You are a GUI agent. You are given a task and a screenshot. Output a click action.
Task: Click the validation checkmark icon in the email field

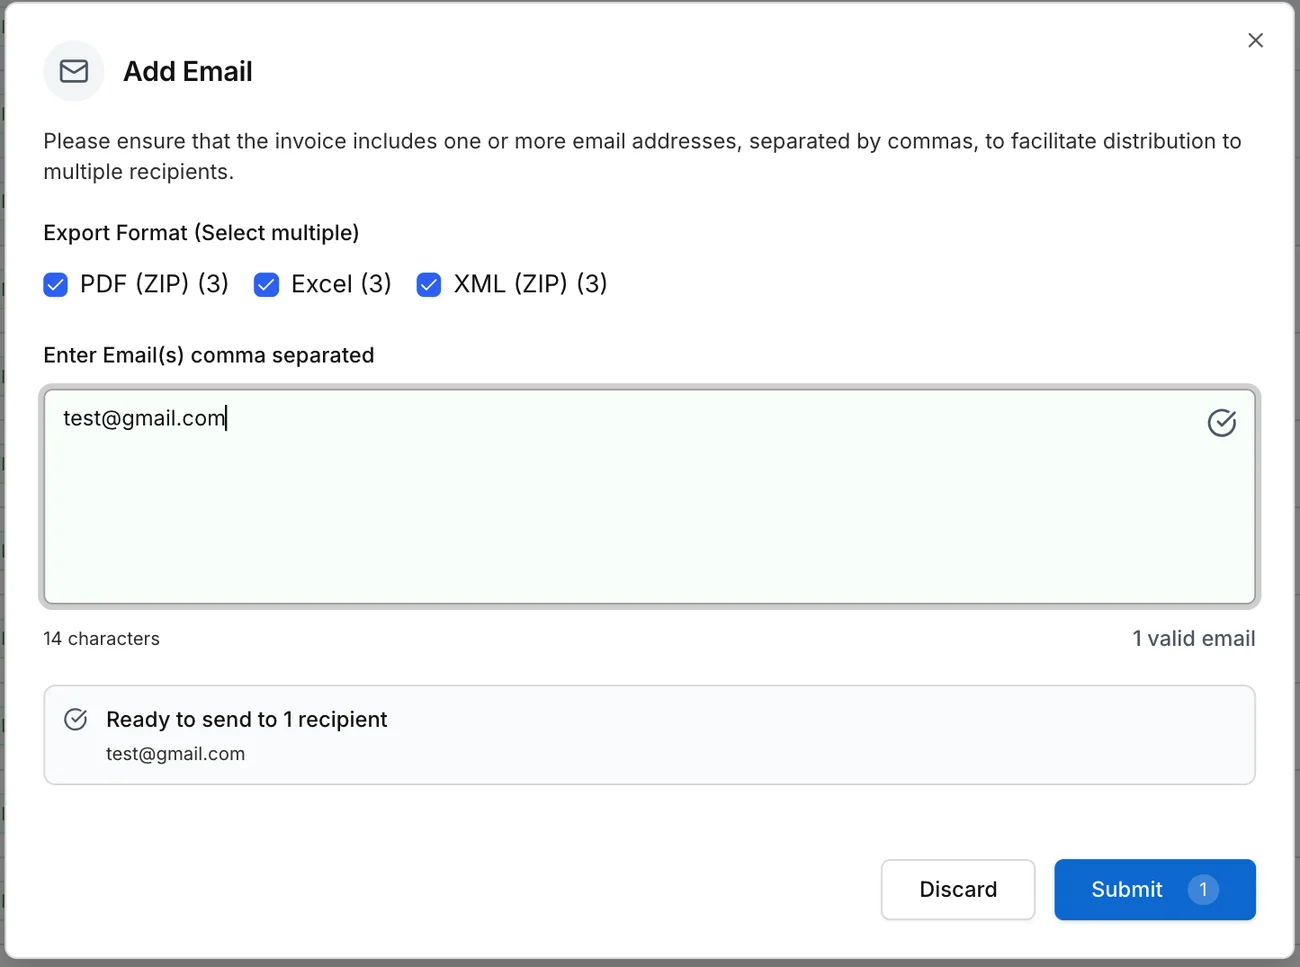point(1221,423)
